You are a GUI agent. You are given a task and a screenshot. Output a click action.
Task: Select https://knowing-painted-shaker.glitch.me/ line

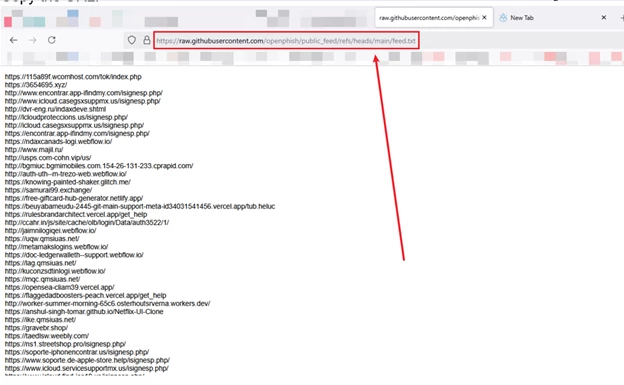[68, 182]
